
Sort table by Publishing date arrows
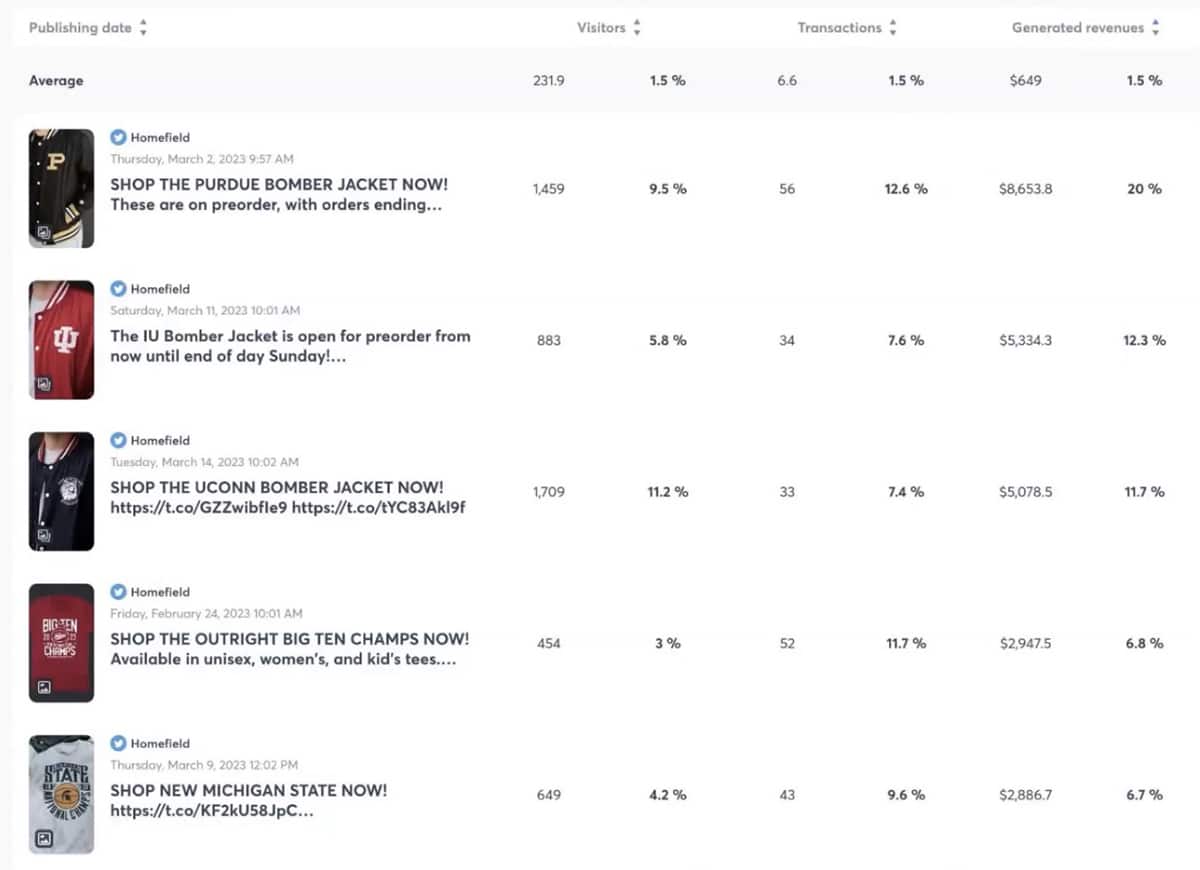(143, 29)
